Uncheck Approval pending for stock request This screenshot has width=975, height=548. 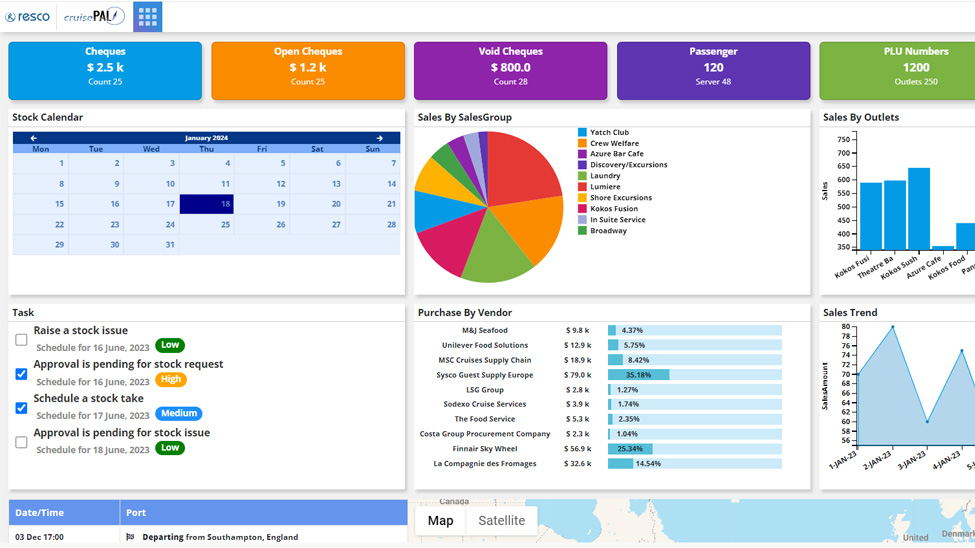click(x=21, y=374)
